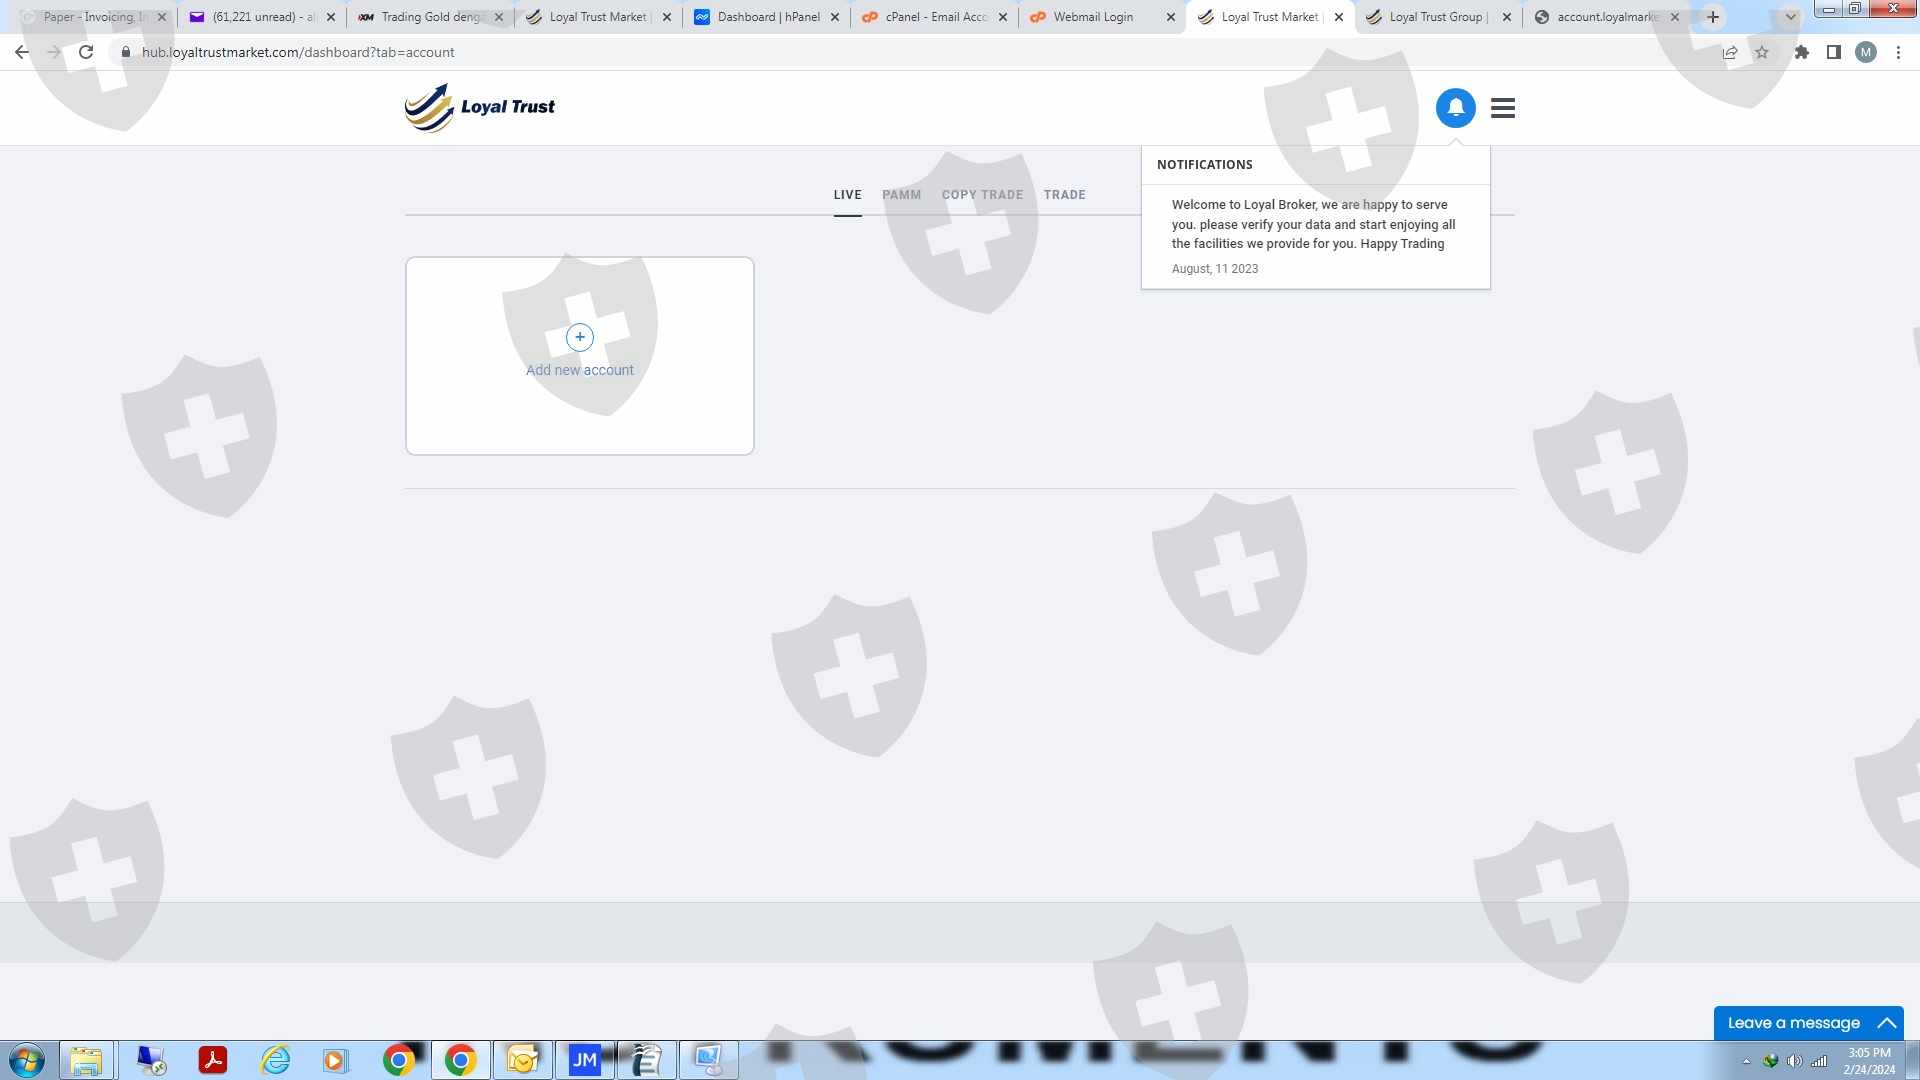This screenshot has width=1920, height=1080.
Task: Open the Dashboard hPanel browser tab
Action: click(766, 17)
